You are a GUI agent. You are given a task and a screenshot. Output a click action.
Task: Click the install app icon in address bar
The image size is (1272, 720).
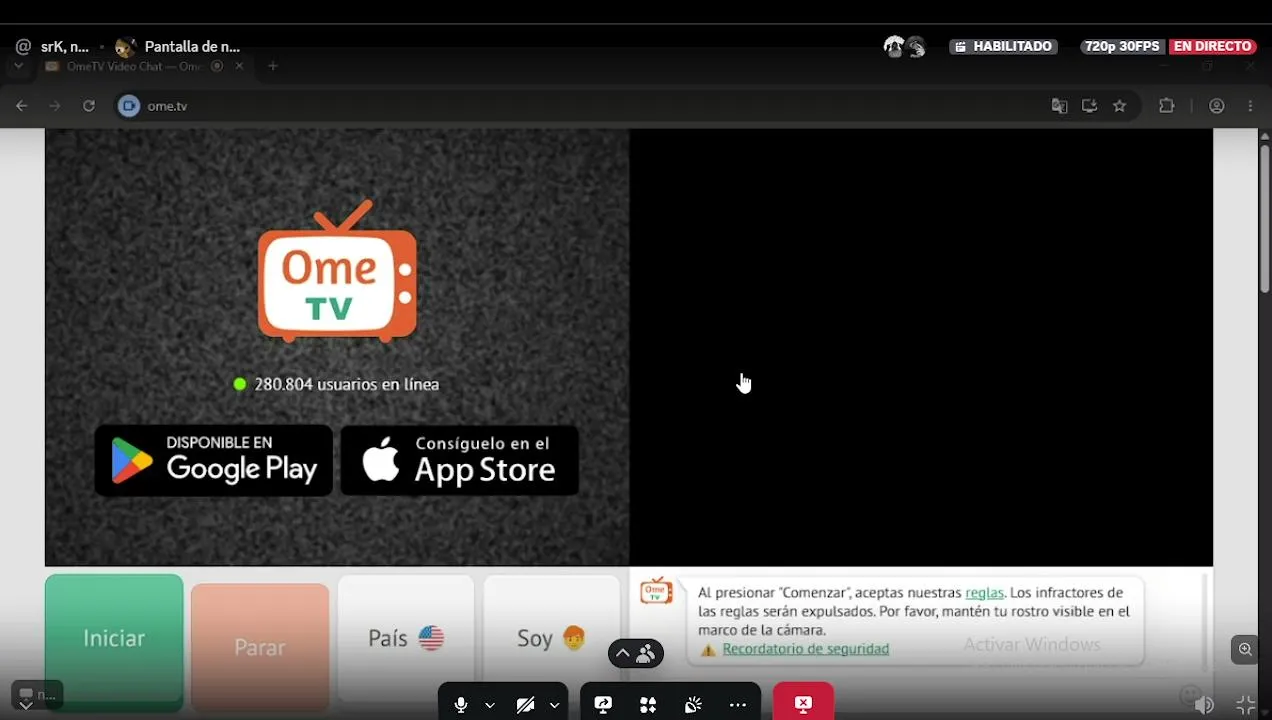(1089, 106)
